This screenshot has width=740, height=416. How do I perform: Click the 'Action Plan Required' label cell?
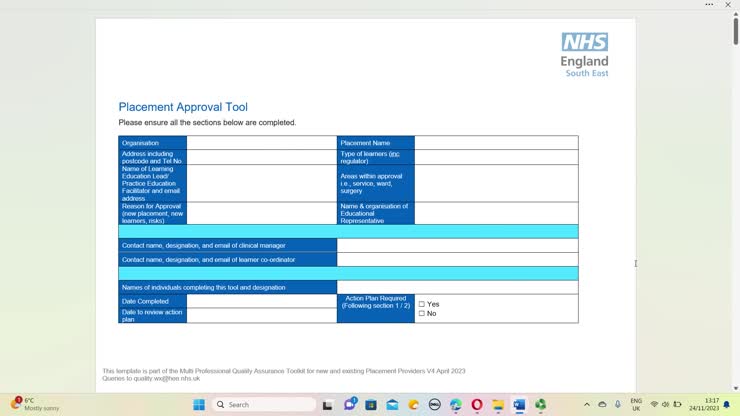coord(376,308)
